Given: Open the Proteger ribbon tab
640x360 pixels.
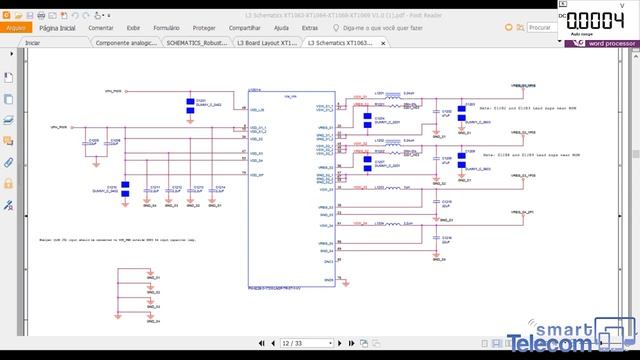Looking at the screenshot, I should (204, 28).
